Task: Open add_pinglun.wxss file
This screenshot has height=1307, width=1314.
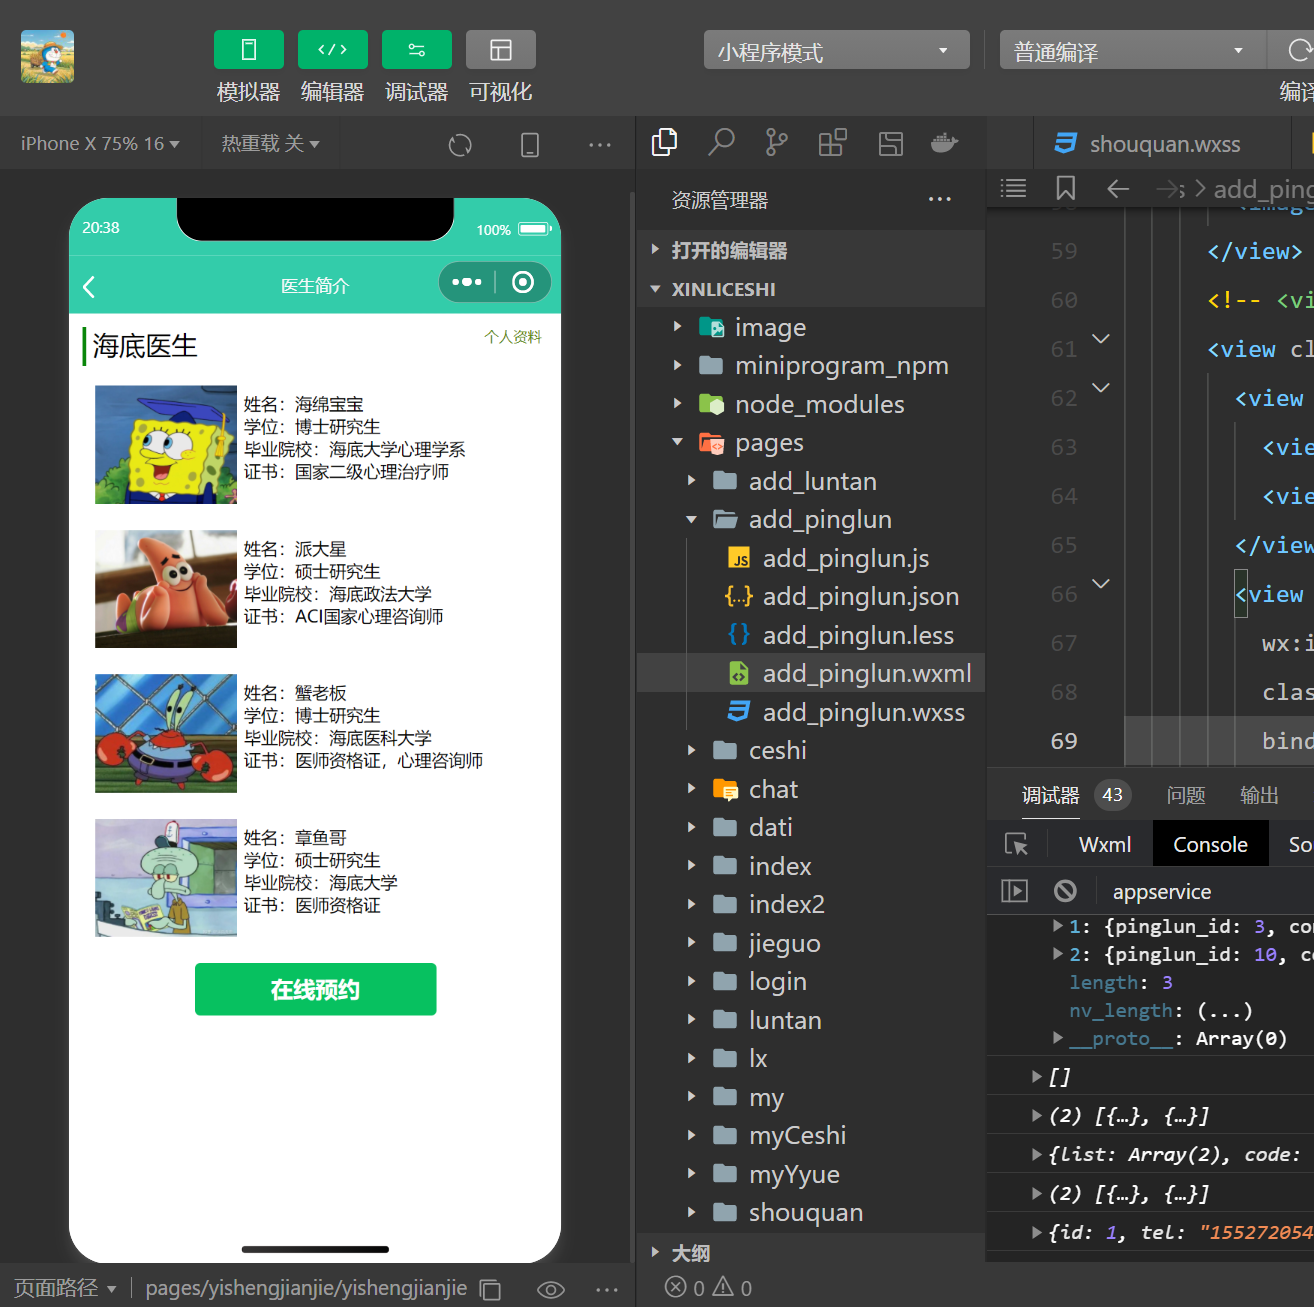Action: pyautogui.click(x=811, y=712)
